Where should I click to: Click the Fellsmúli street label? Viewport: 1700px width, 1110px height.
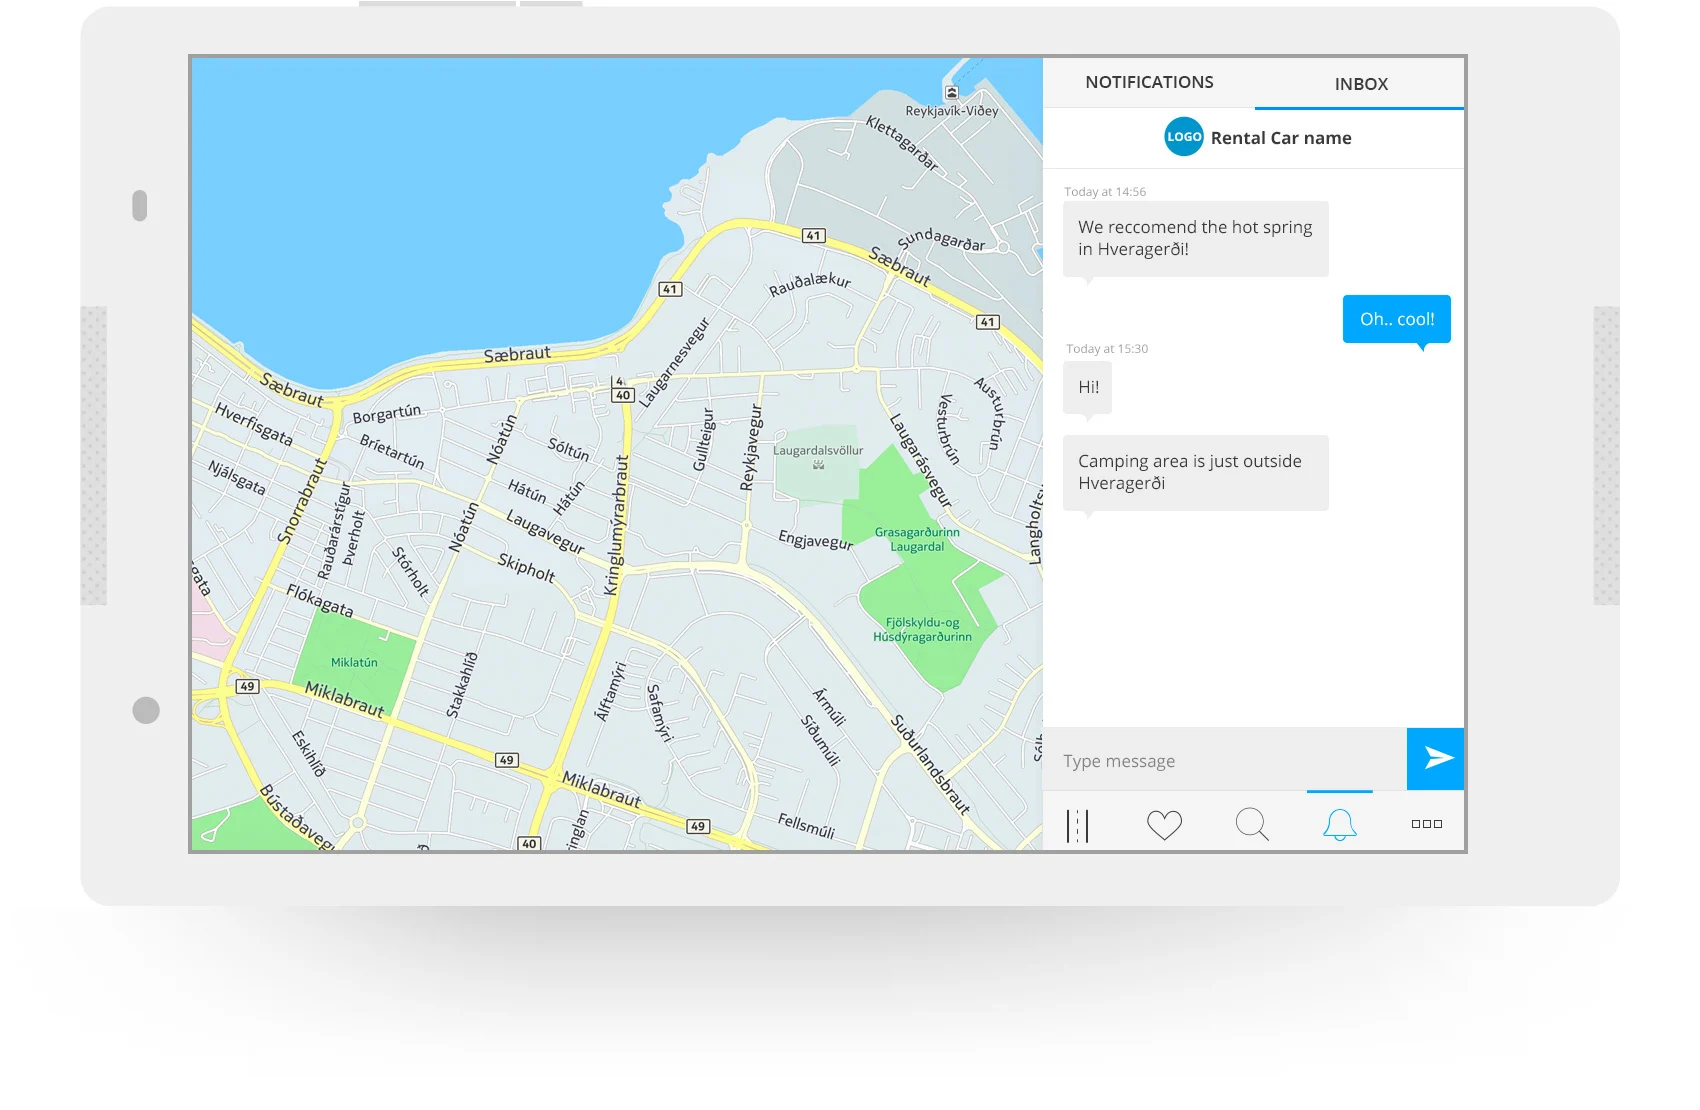tap(806, 825)
